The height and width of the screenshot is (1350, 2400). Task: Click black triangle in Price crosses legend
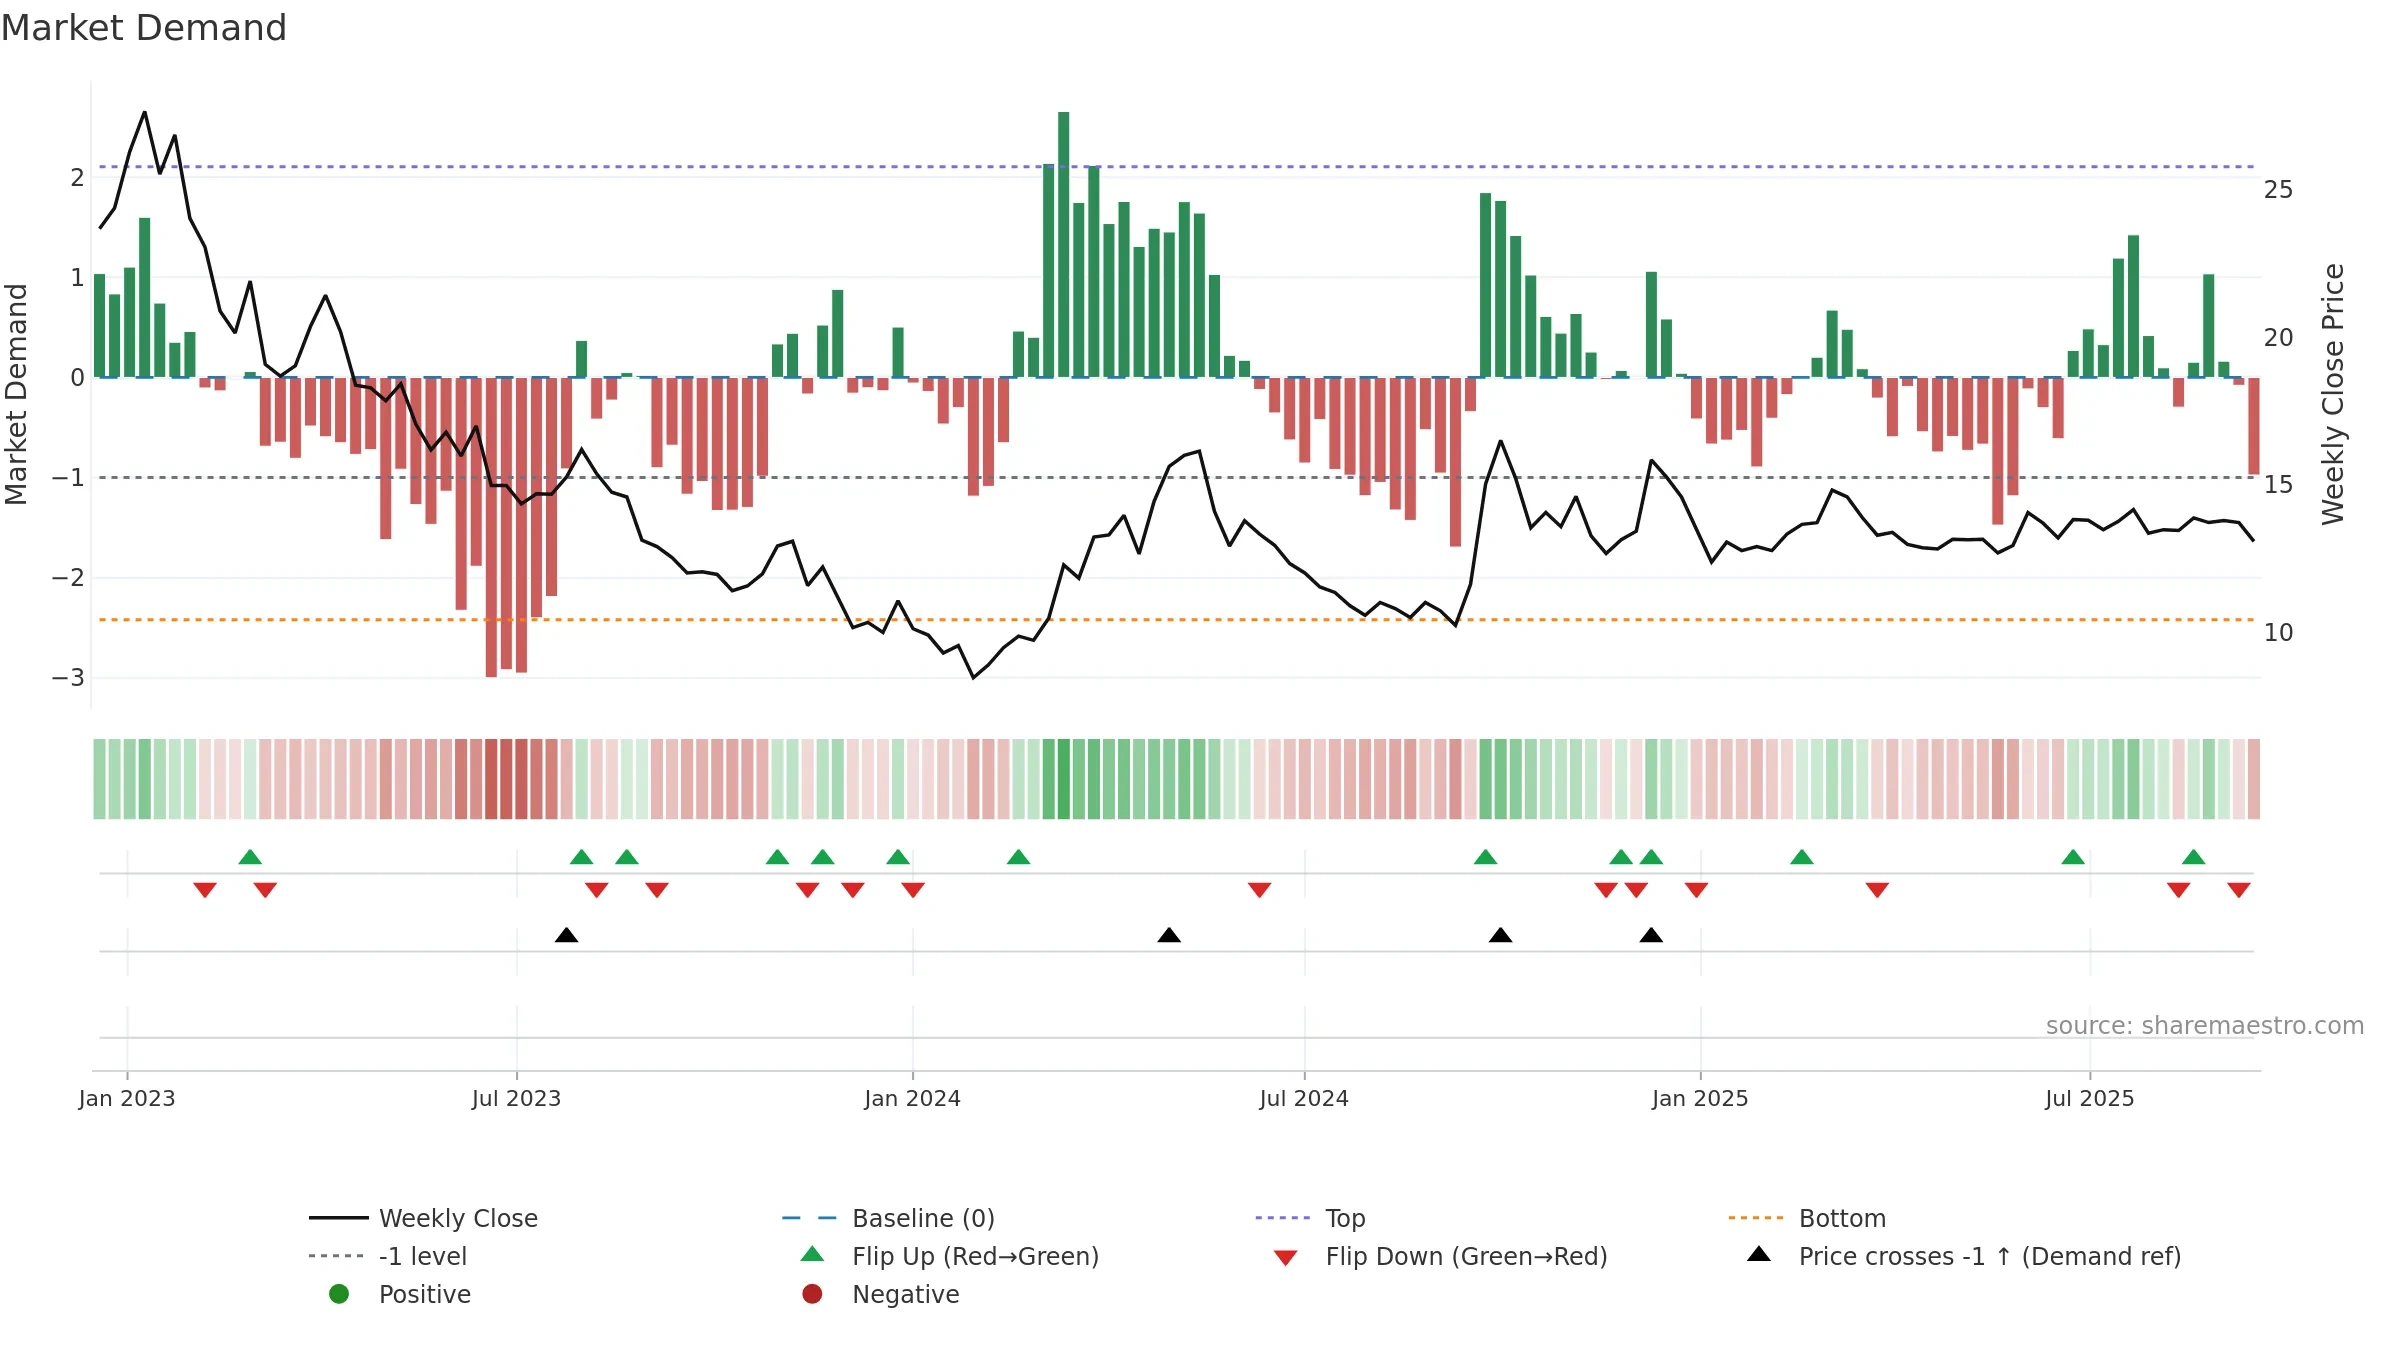click(1759, 1254)
